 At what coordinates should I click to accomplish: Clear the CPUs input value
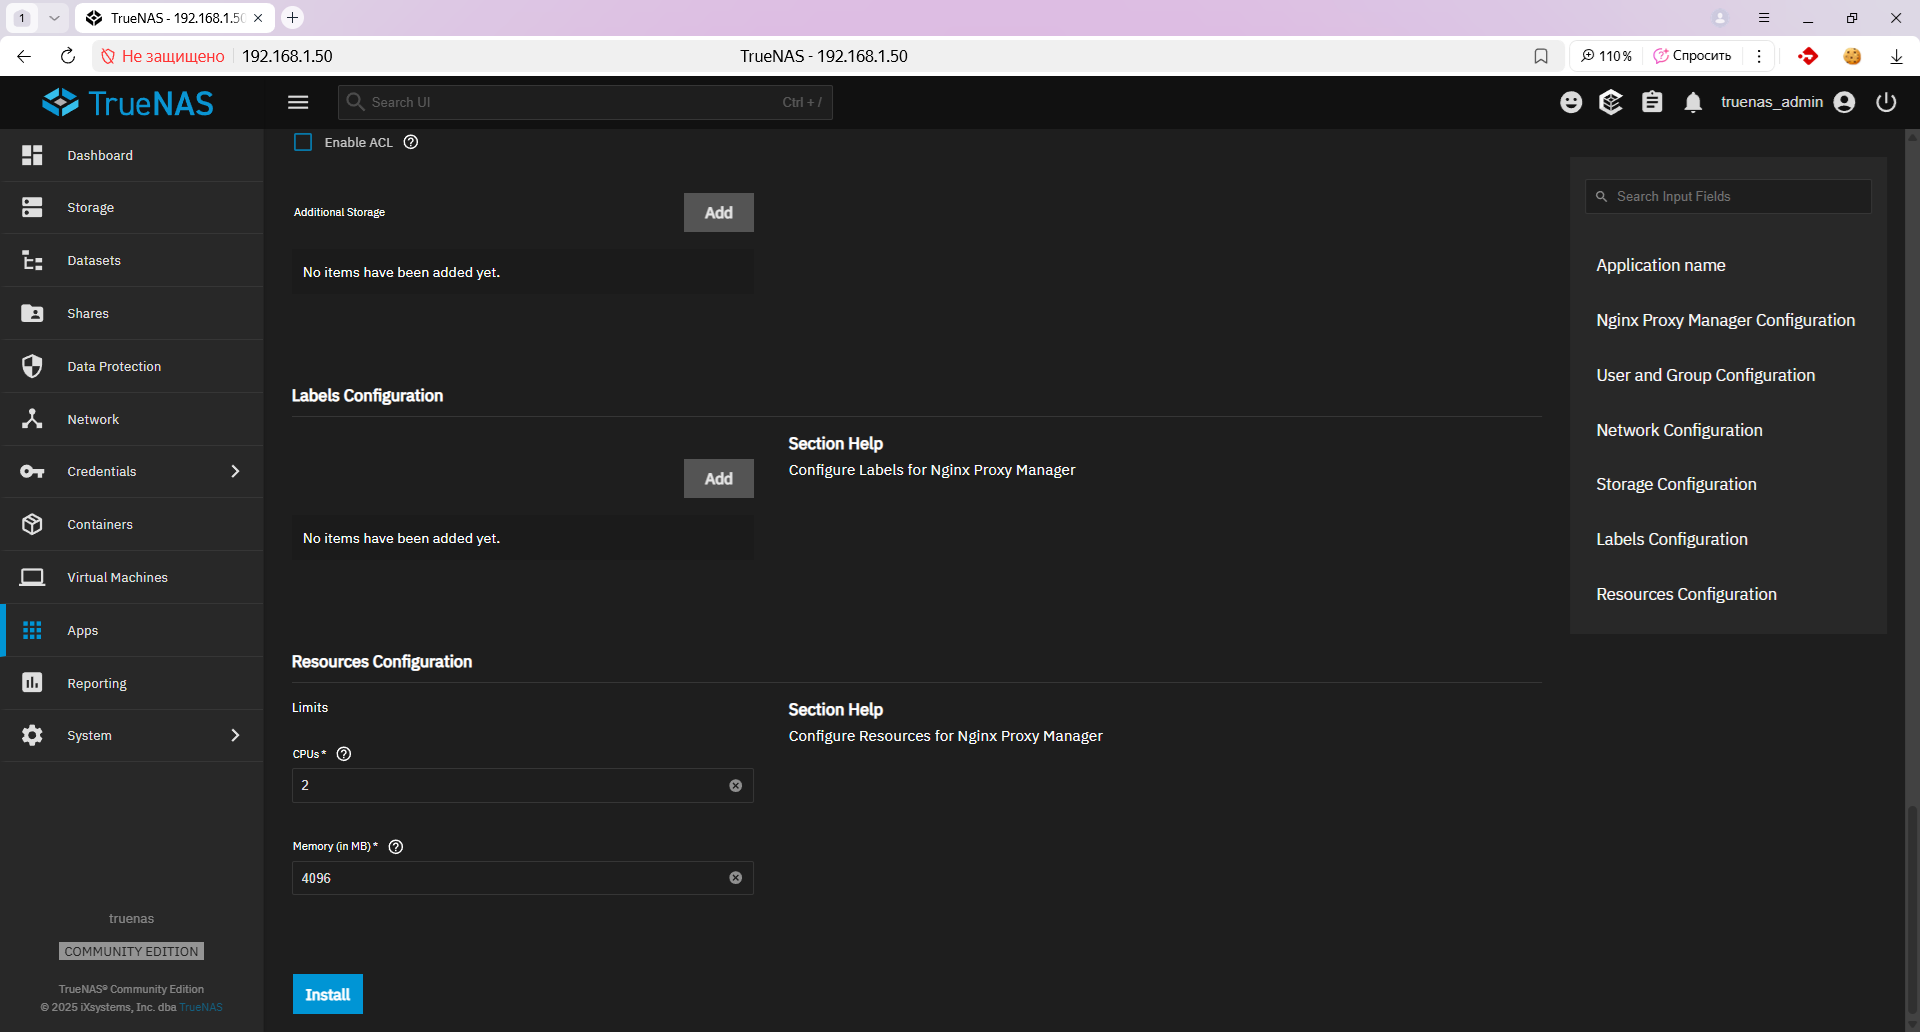click(736, 786)
